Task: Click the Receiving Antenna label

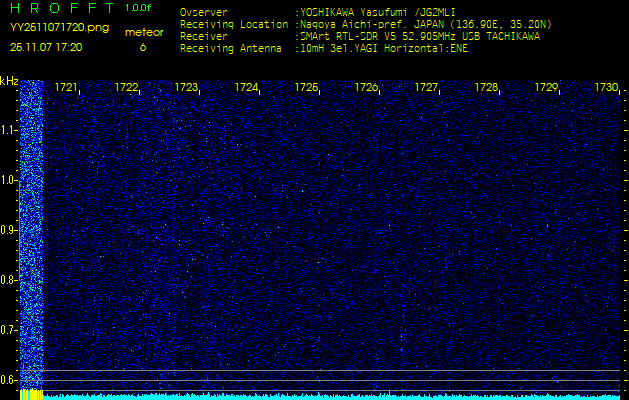Action: tap(231, 49)
